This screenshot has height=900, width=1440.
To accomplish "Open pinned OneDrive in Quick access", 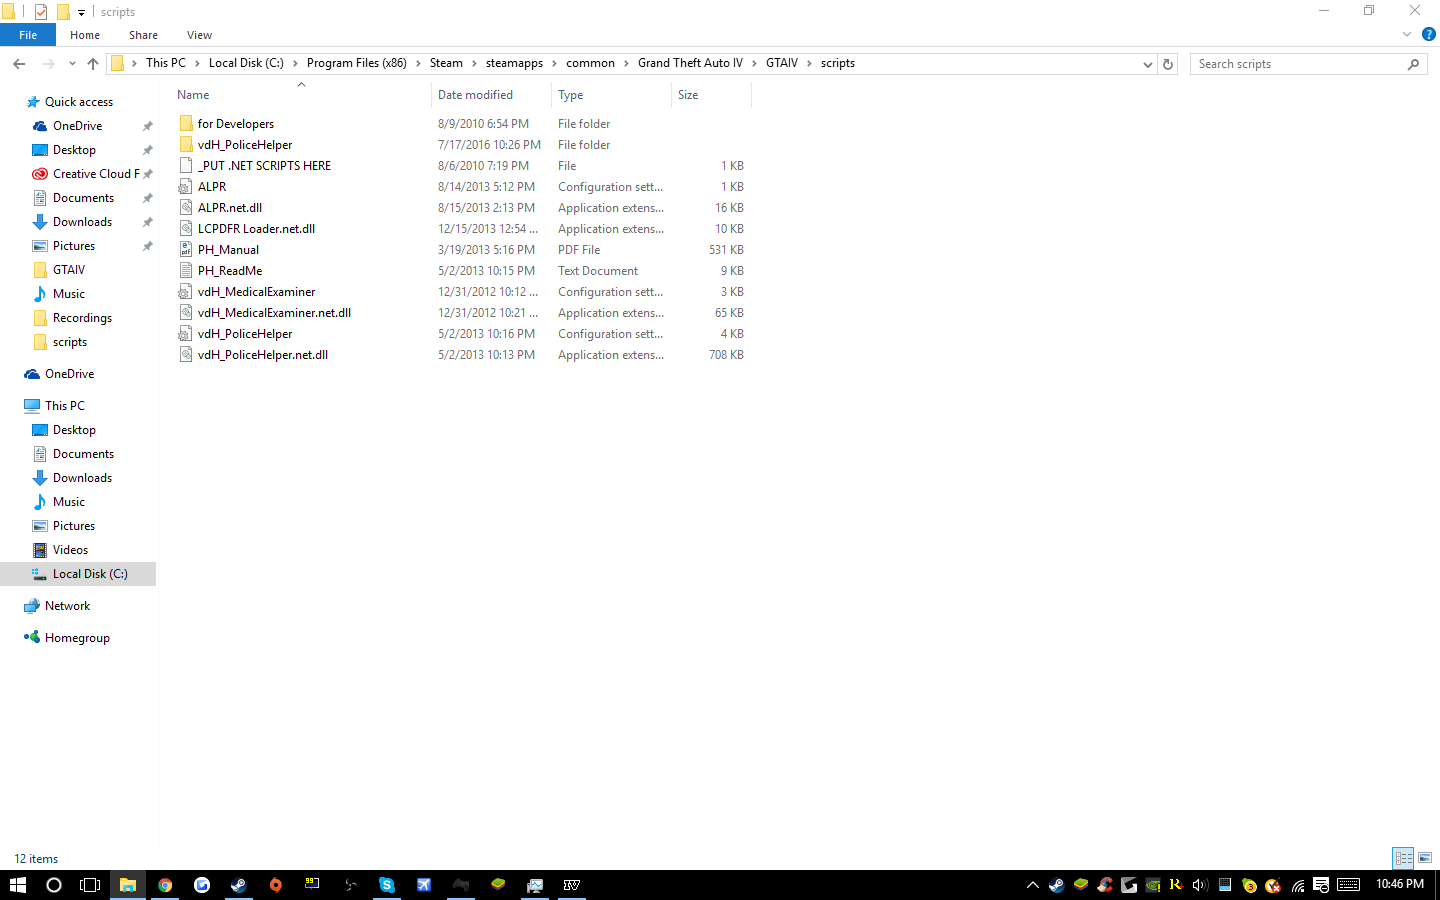I will (x=77, y=126).
